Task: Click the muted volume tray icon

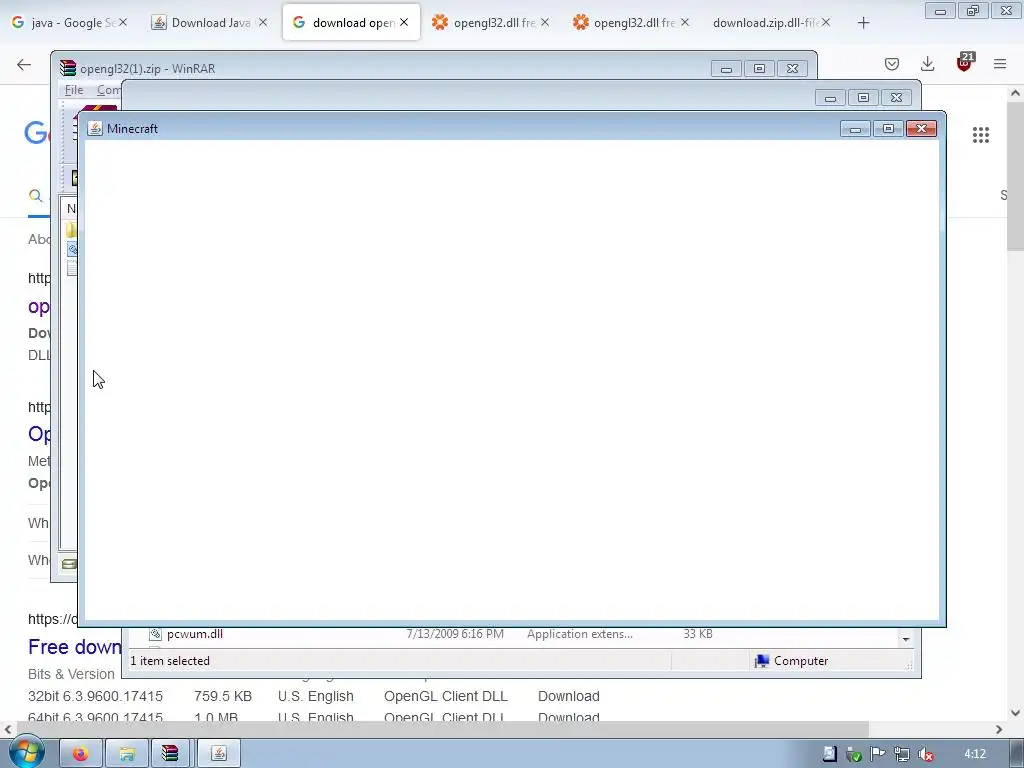Action: (x=925, y=754)
